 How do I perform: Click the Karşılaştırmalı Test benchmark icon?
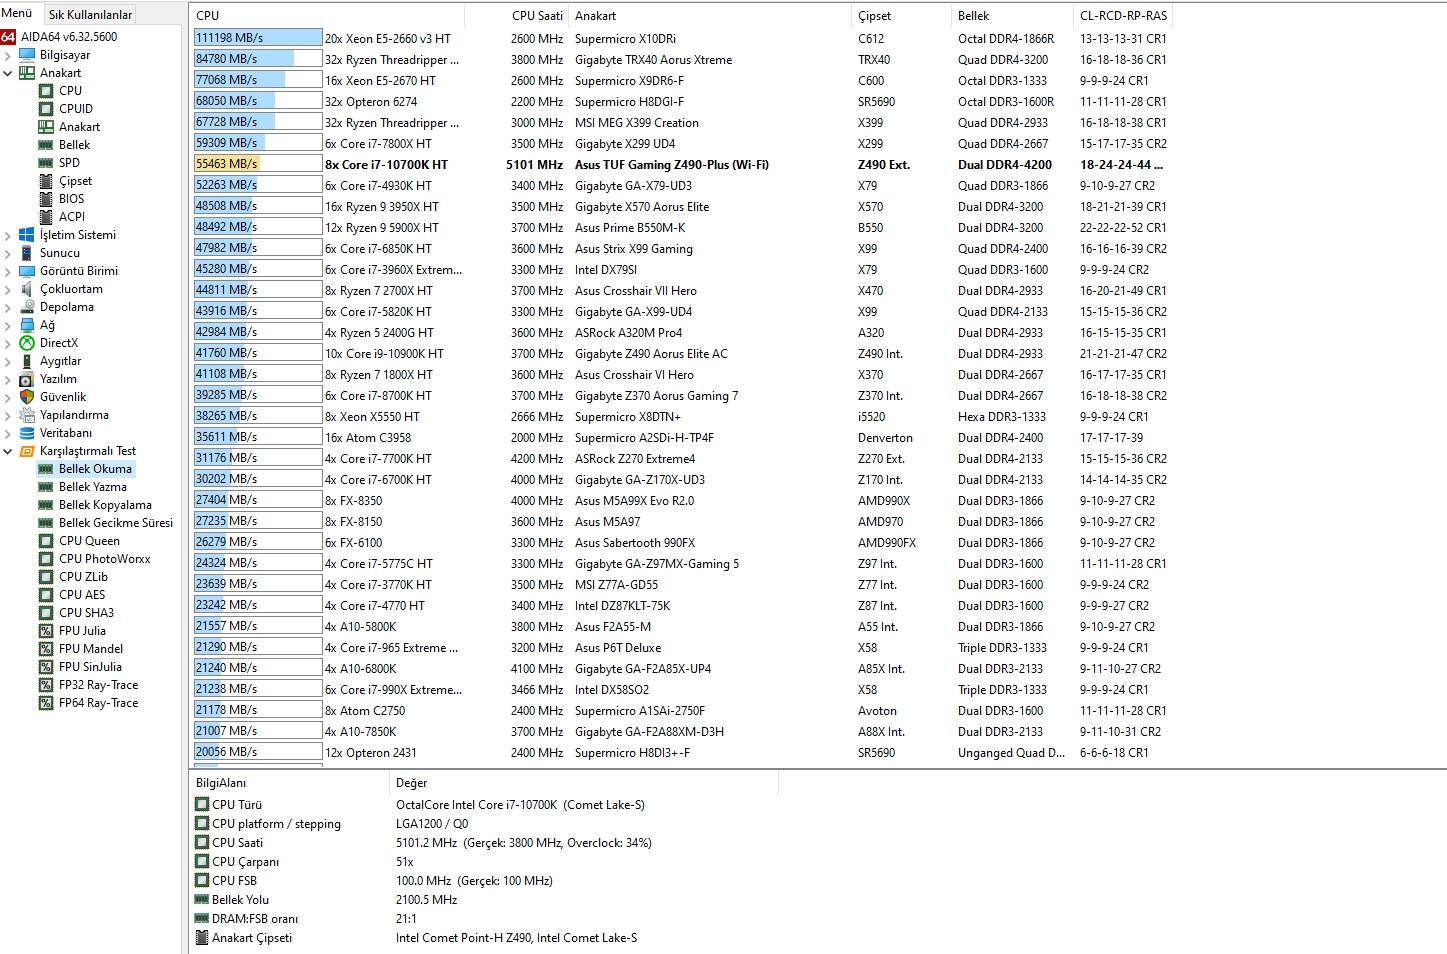pos(27,451)
